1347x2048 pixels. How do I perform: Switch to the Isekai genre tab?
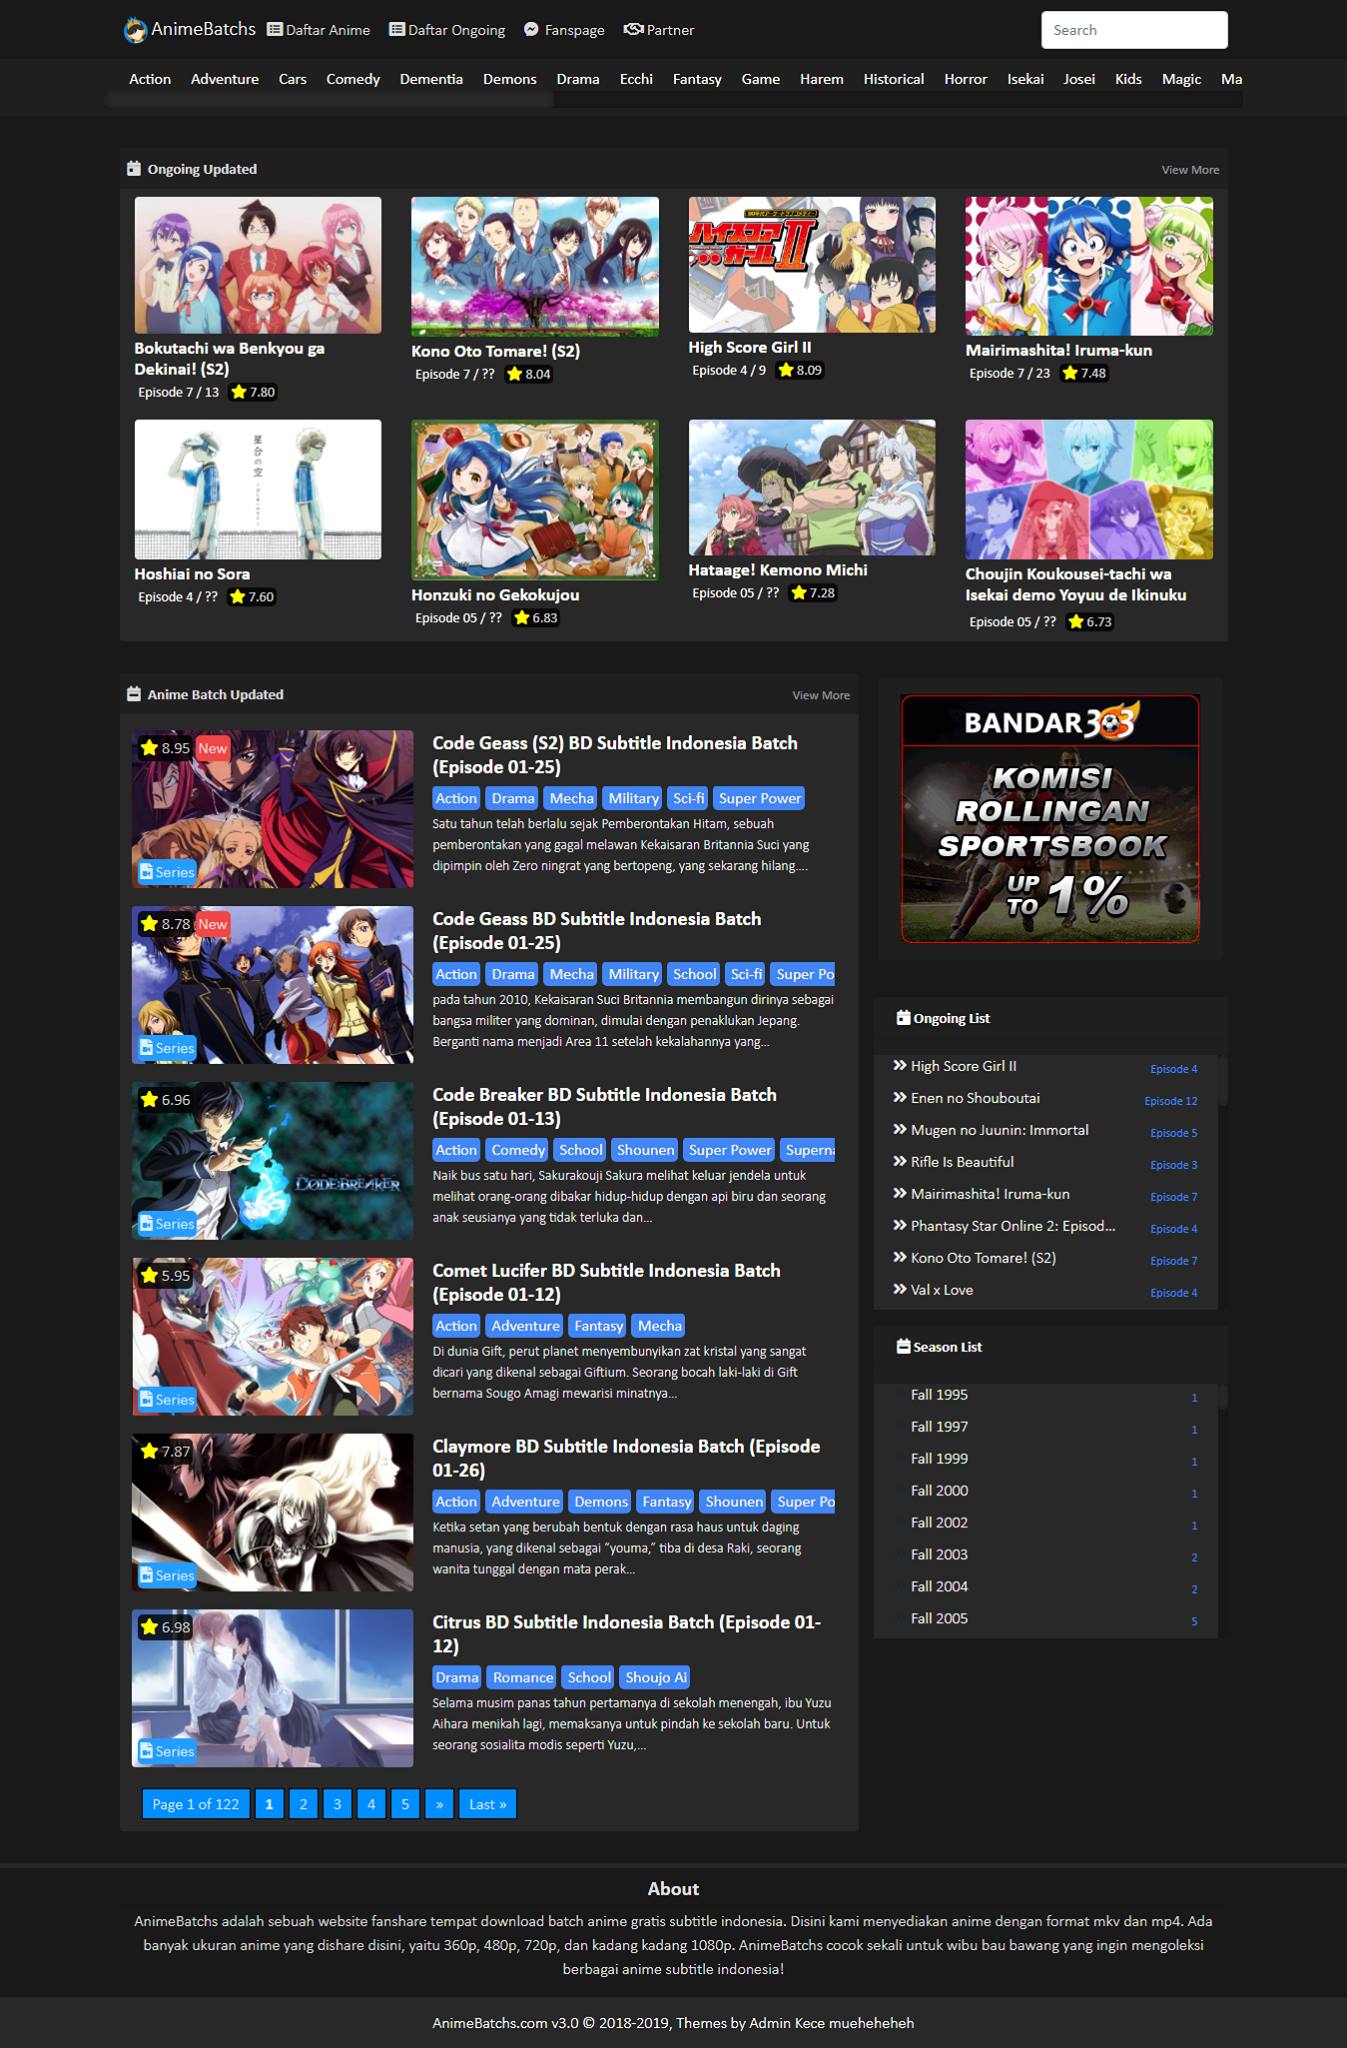click(1025, 79)
